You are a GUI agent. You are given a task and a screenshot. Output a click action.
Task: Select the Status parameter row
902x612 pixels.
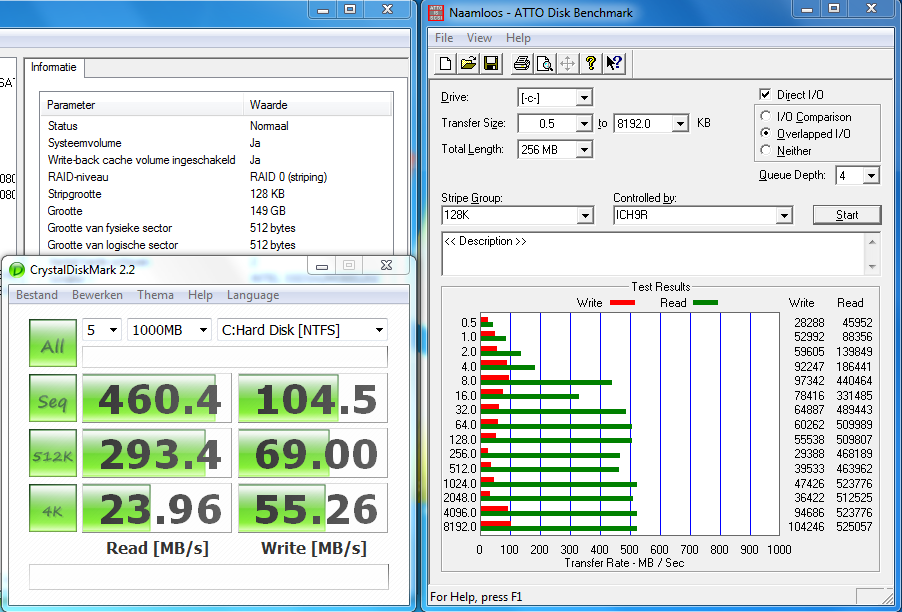(216, 126)
